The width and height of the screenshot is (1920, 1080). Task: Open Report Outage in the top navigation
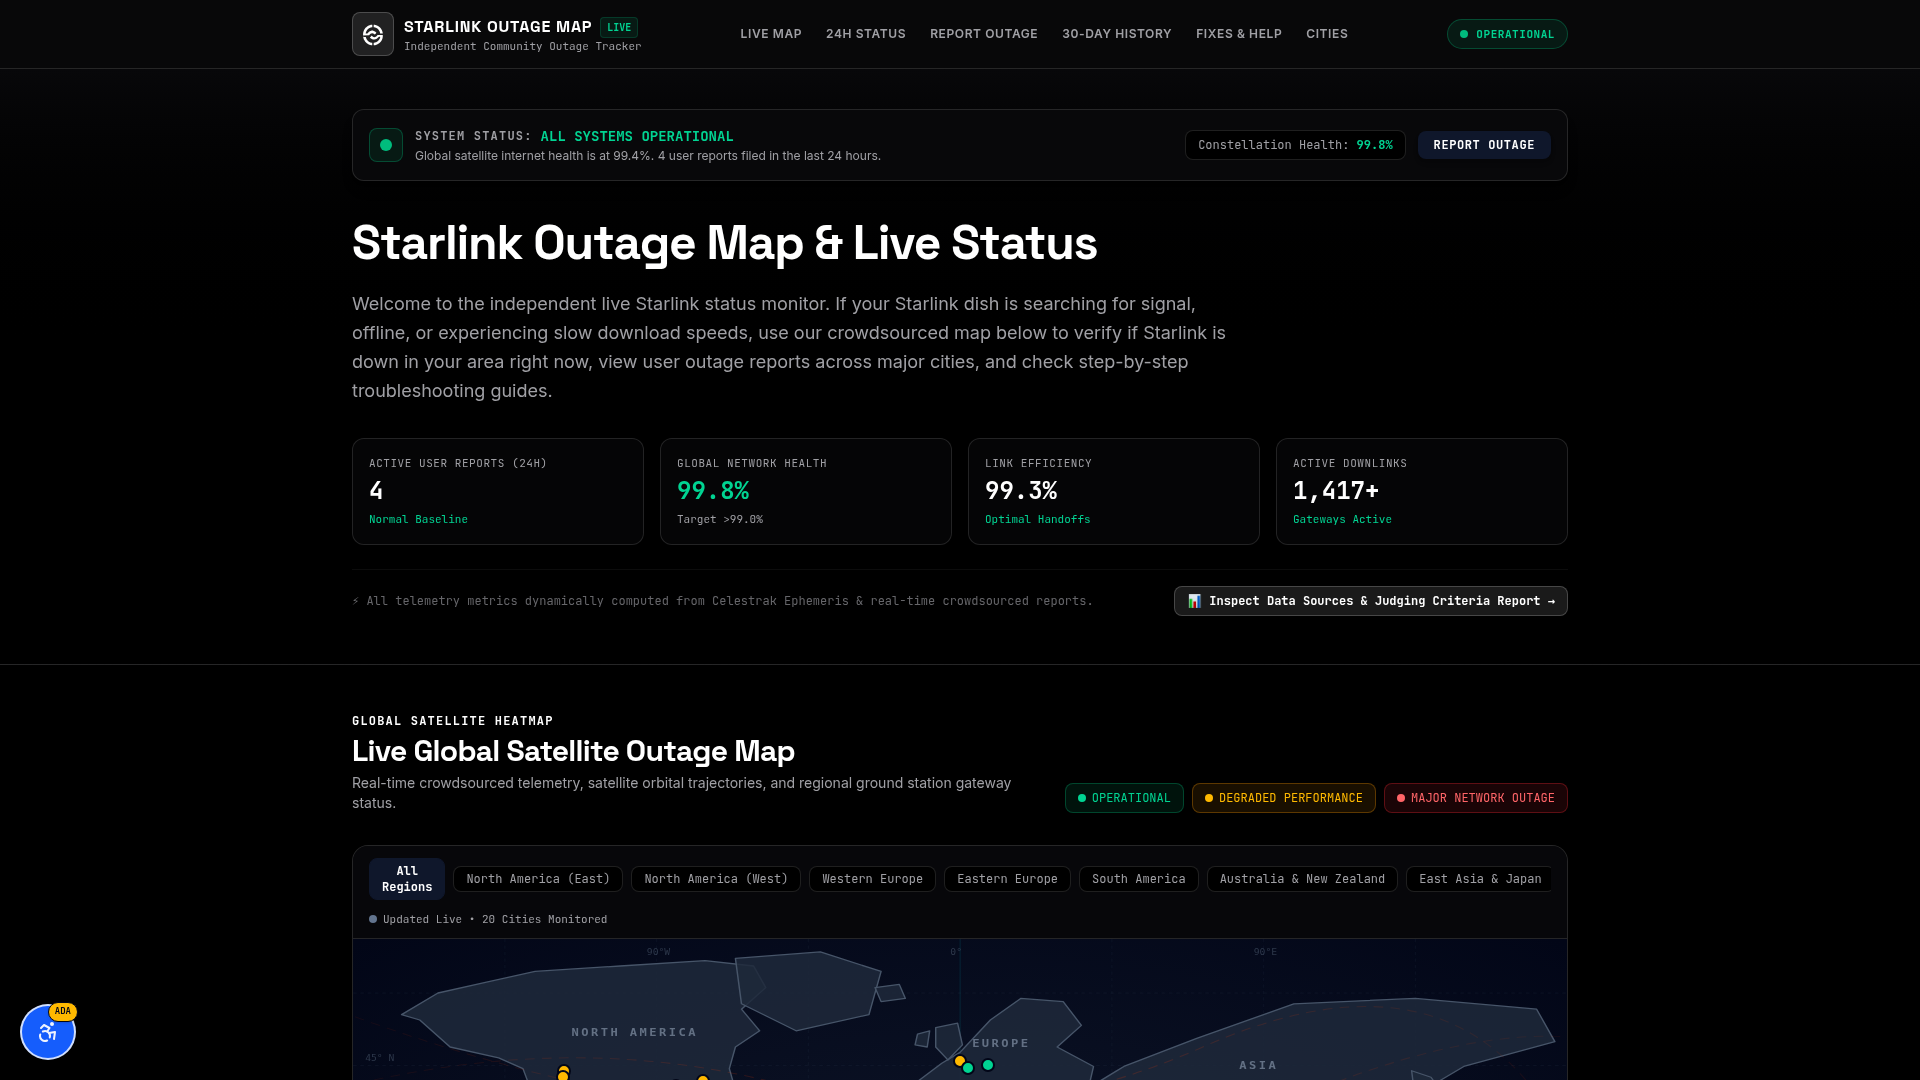984,34
